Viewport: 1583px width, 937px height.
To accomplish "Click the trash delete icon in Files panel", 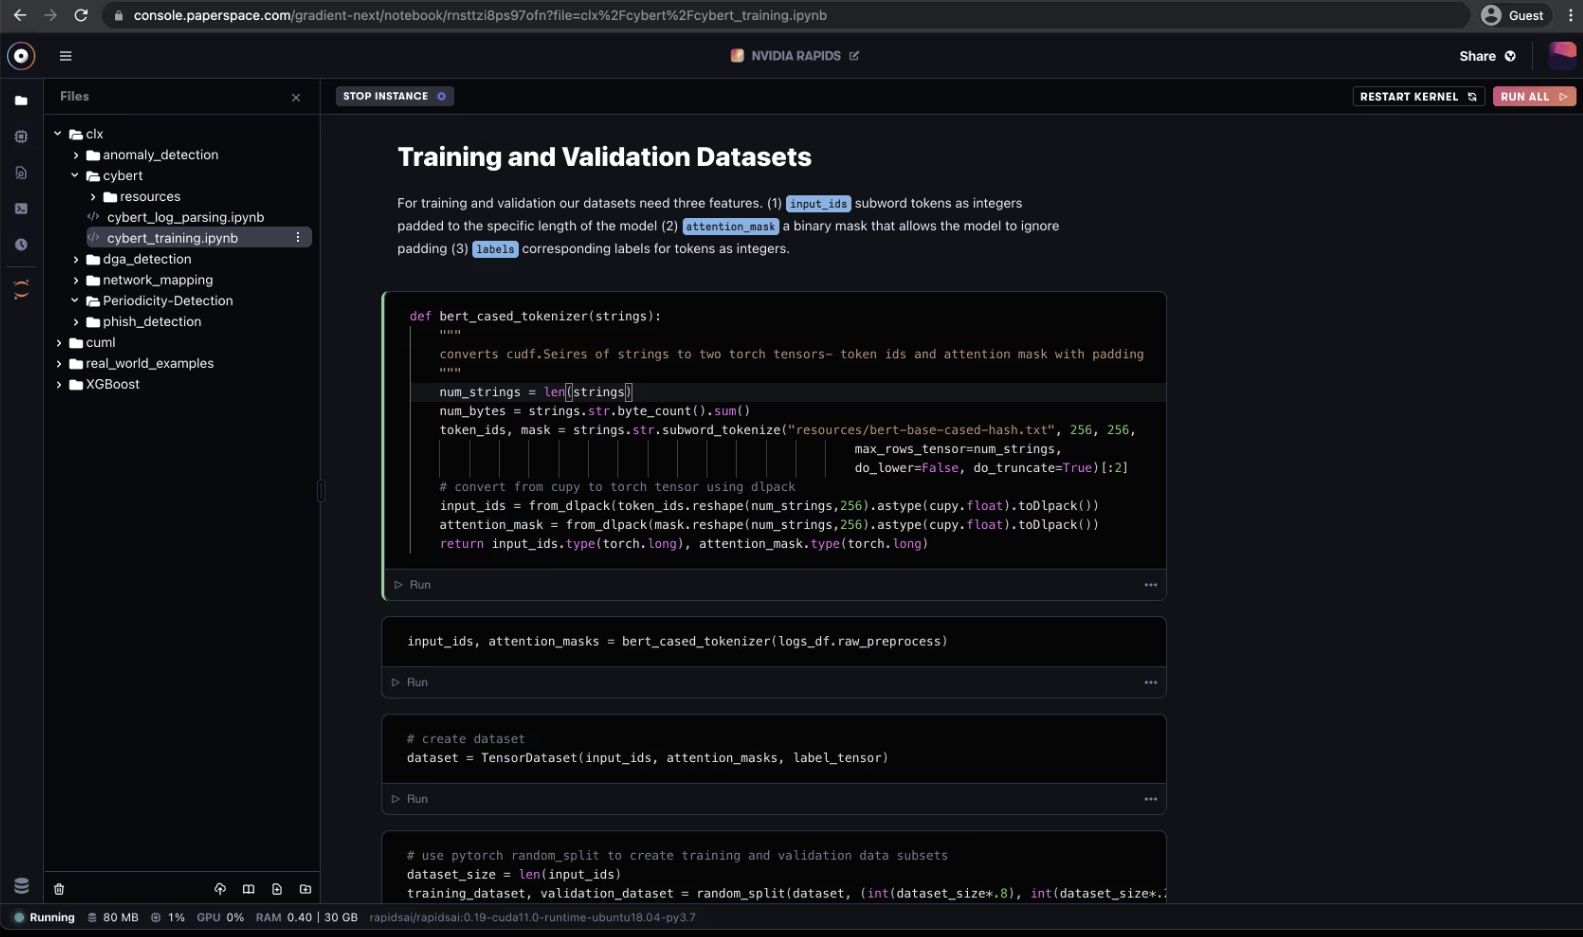I will click(59, 889).
